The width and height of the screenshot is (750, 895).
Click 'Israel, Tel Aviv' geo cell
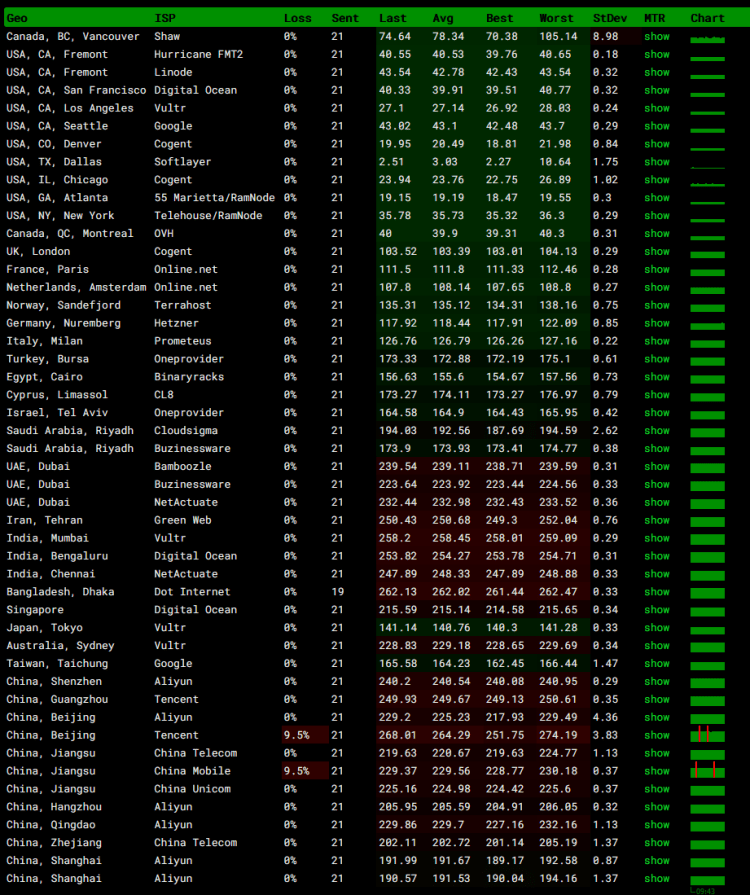pos(57,413)
